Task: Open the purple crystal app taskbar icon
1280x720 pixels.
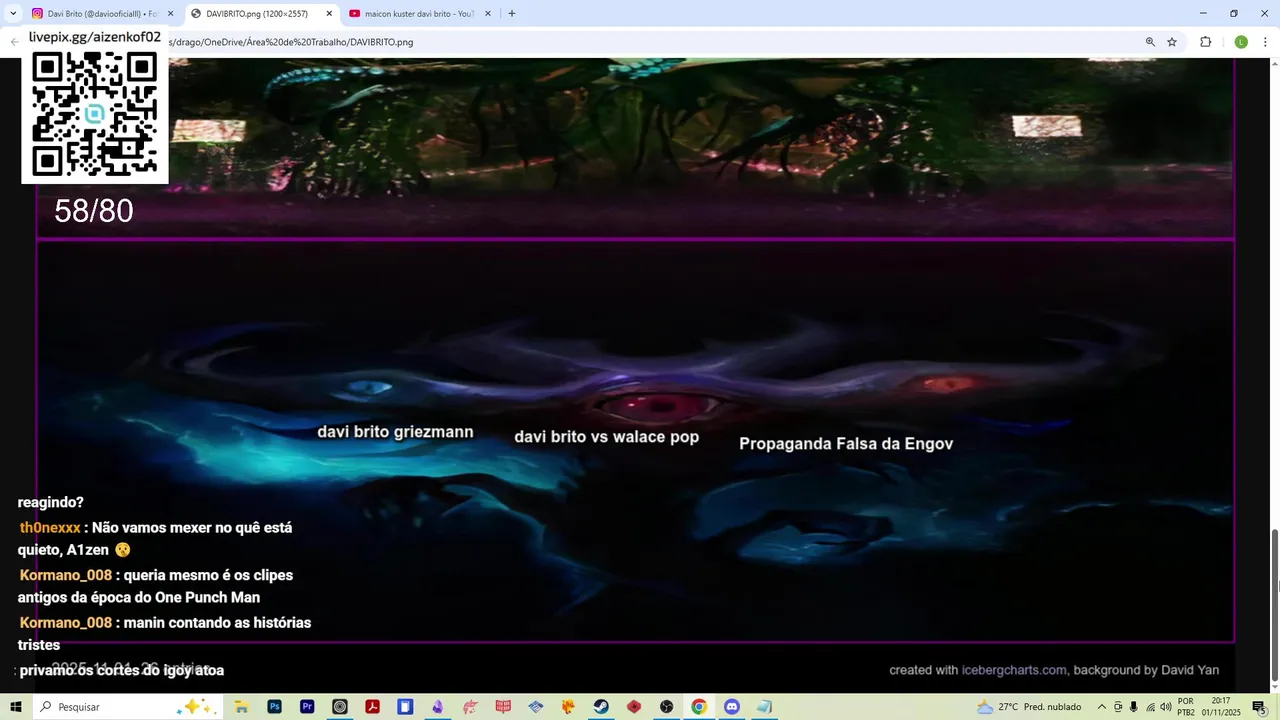Action: point(438,707)
